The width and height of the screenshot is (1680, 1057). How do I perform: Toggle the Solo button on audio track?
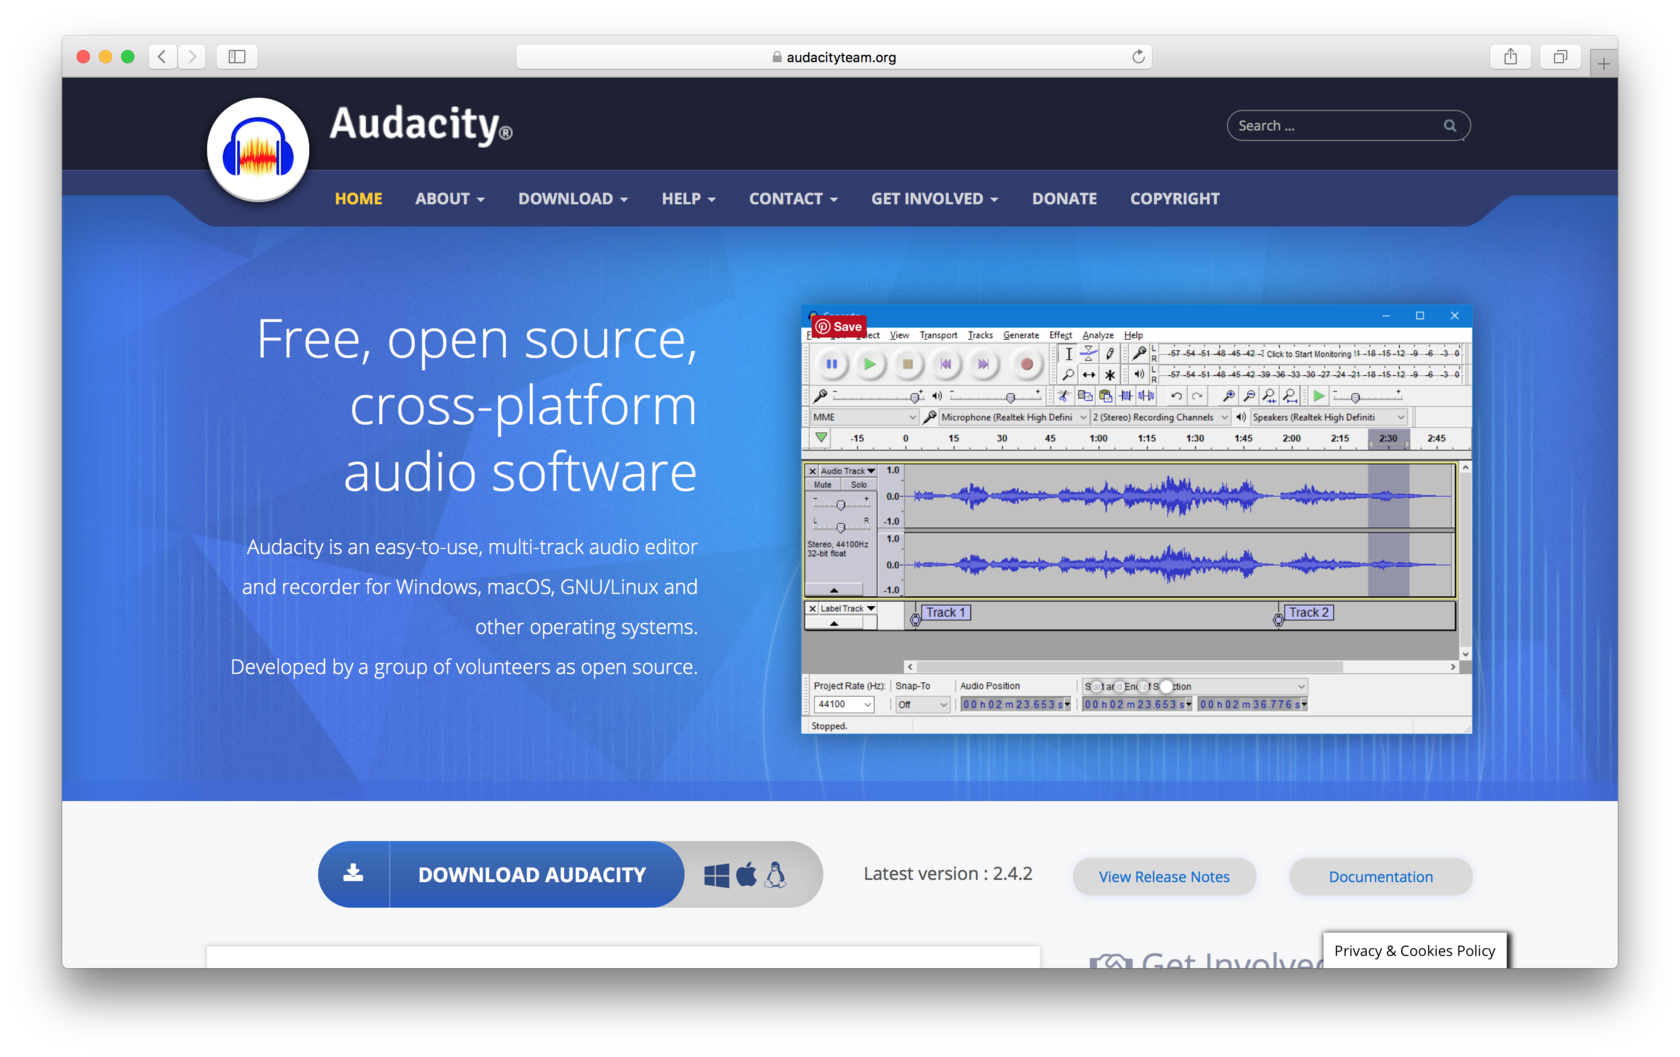click(859, 485)
